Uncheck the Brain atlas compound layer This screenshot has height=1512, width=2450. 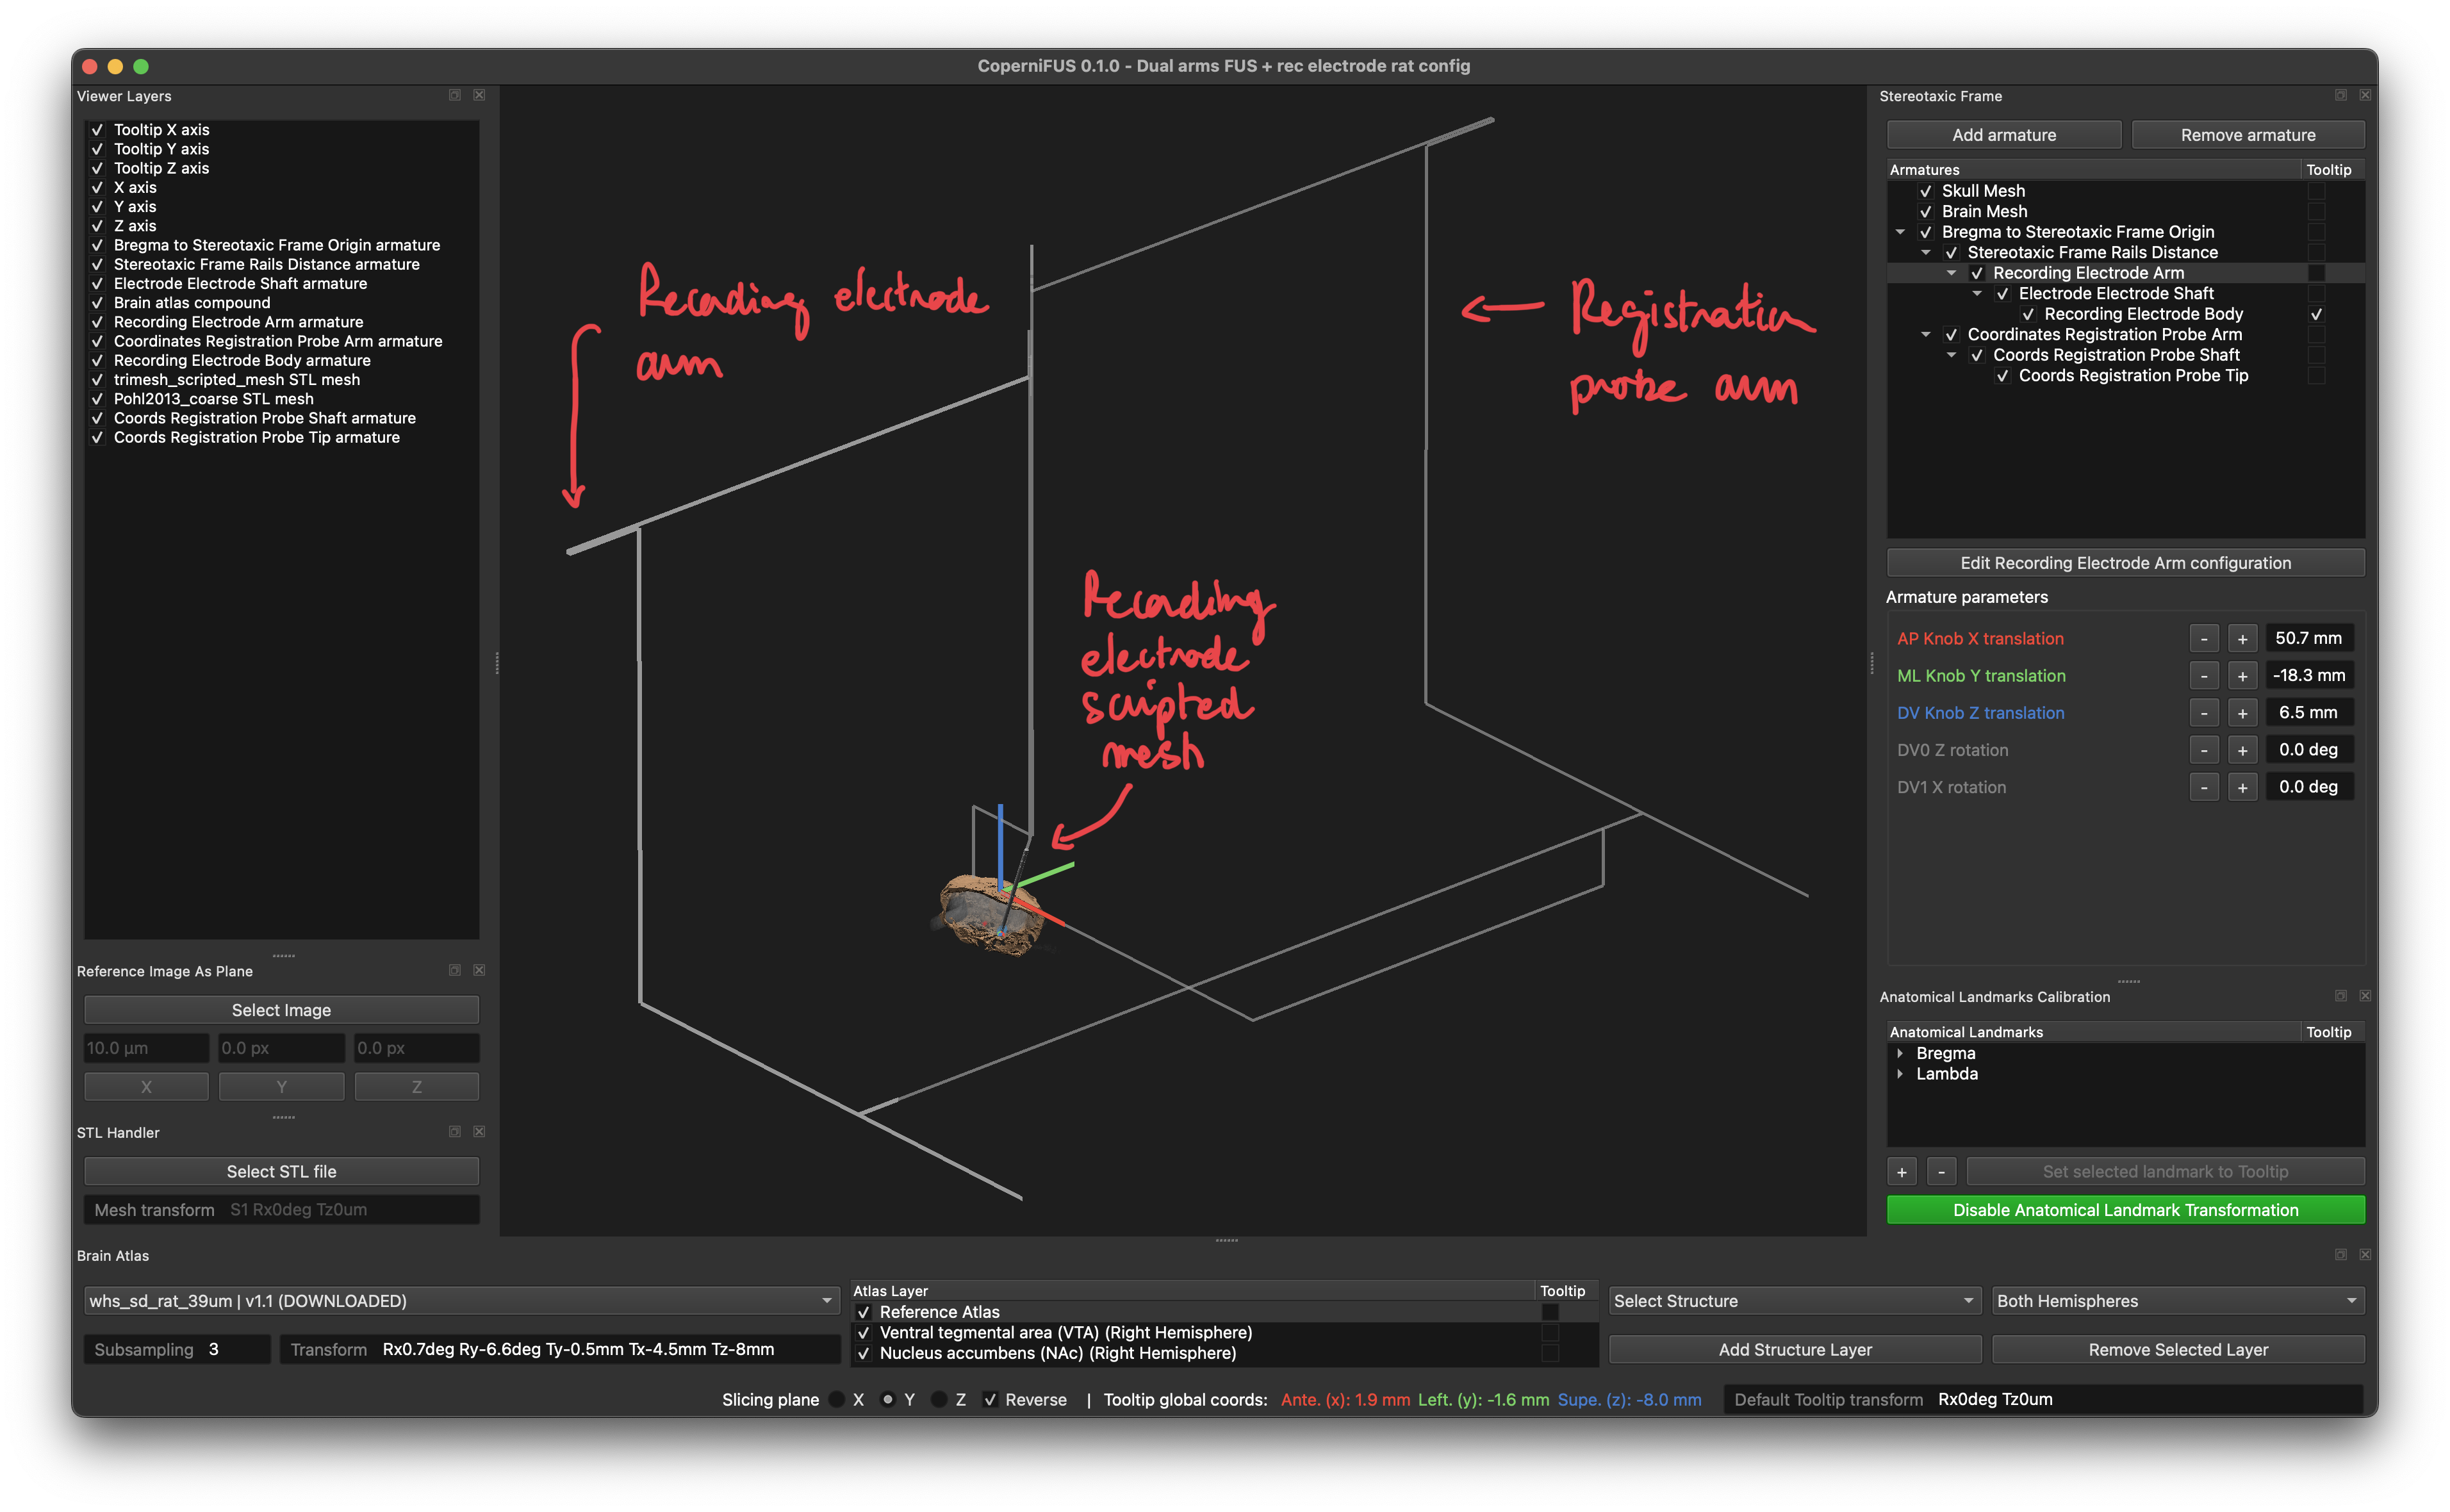[x=97, y=303]
